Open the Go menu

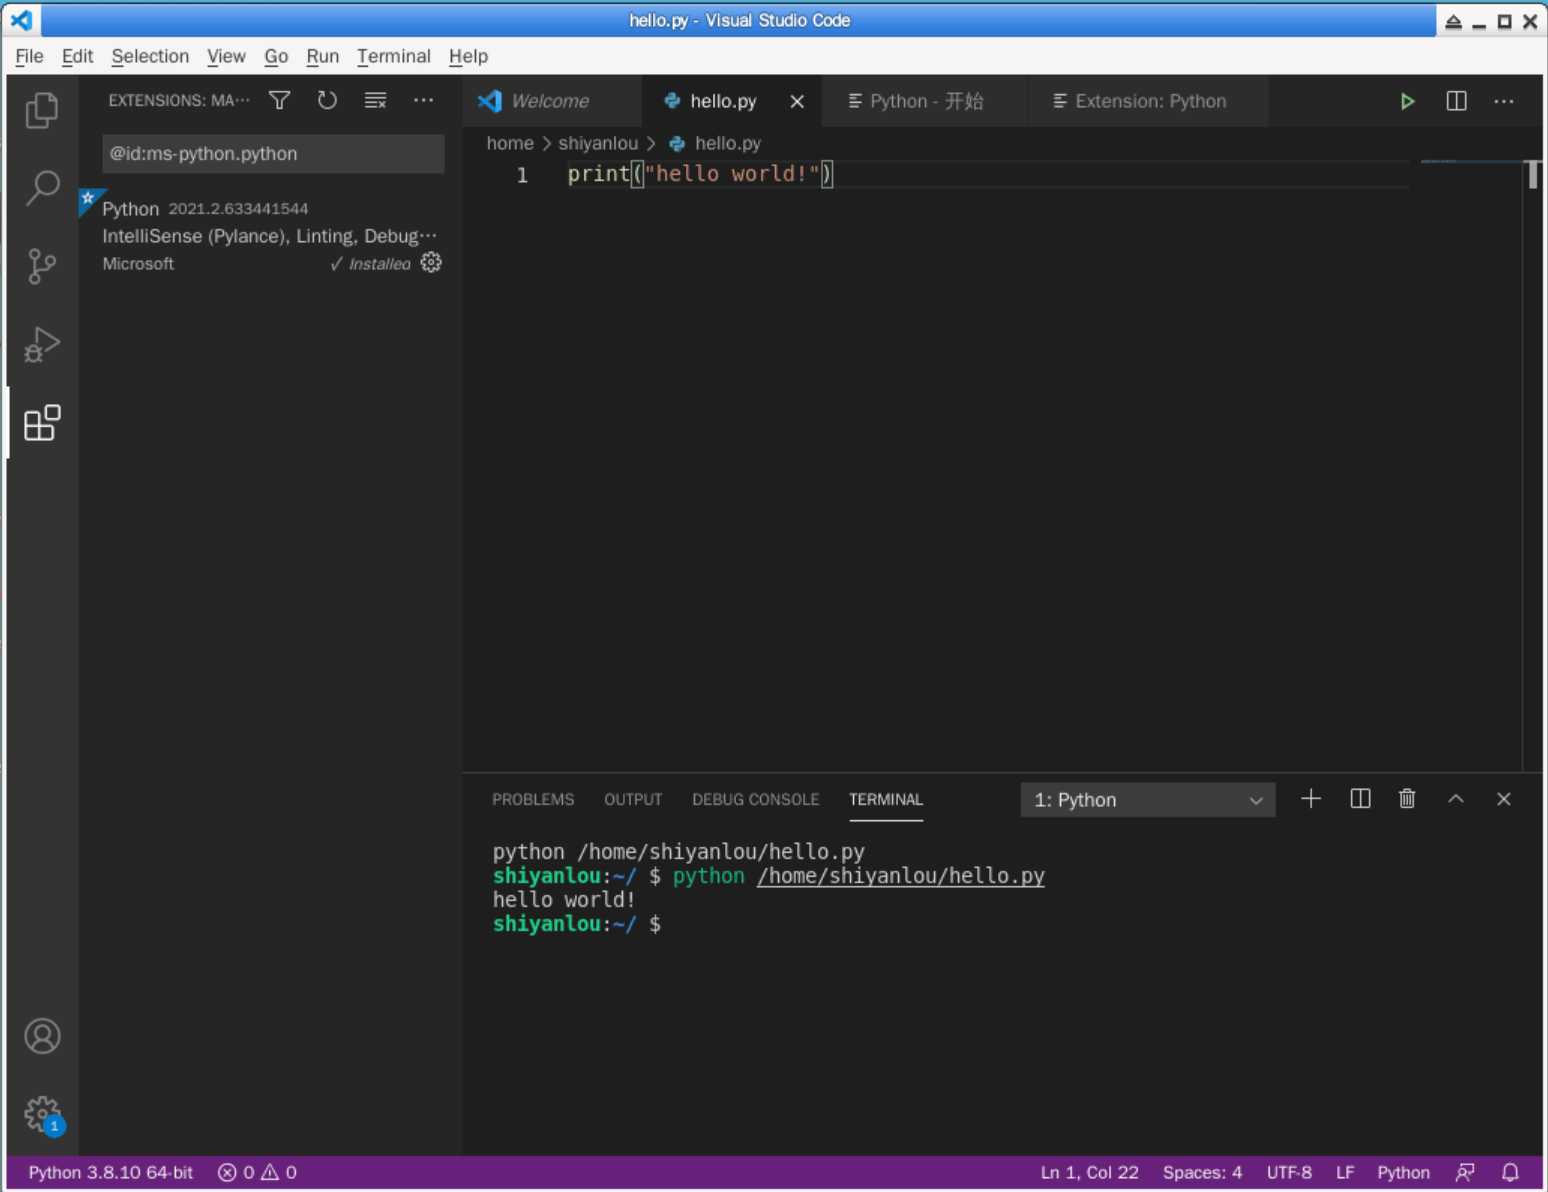[x=276, y=56]
